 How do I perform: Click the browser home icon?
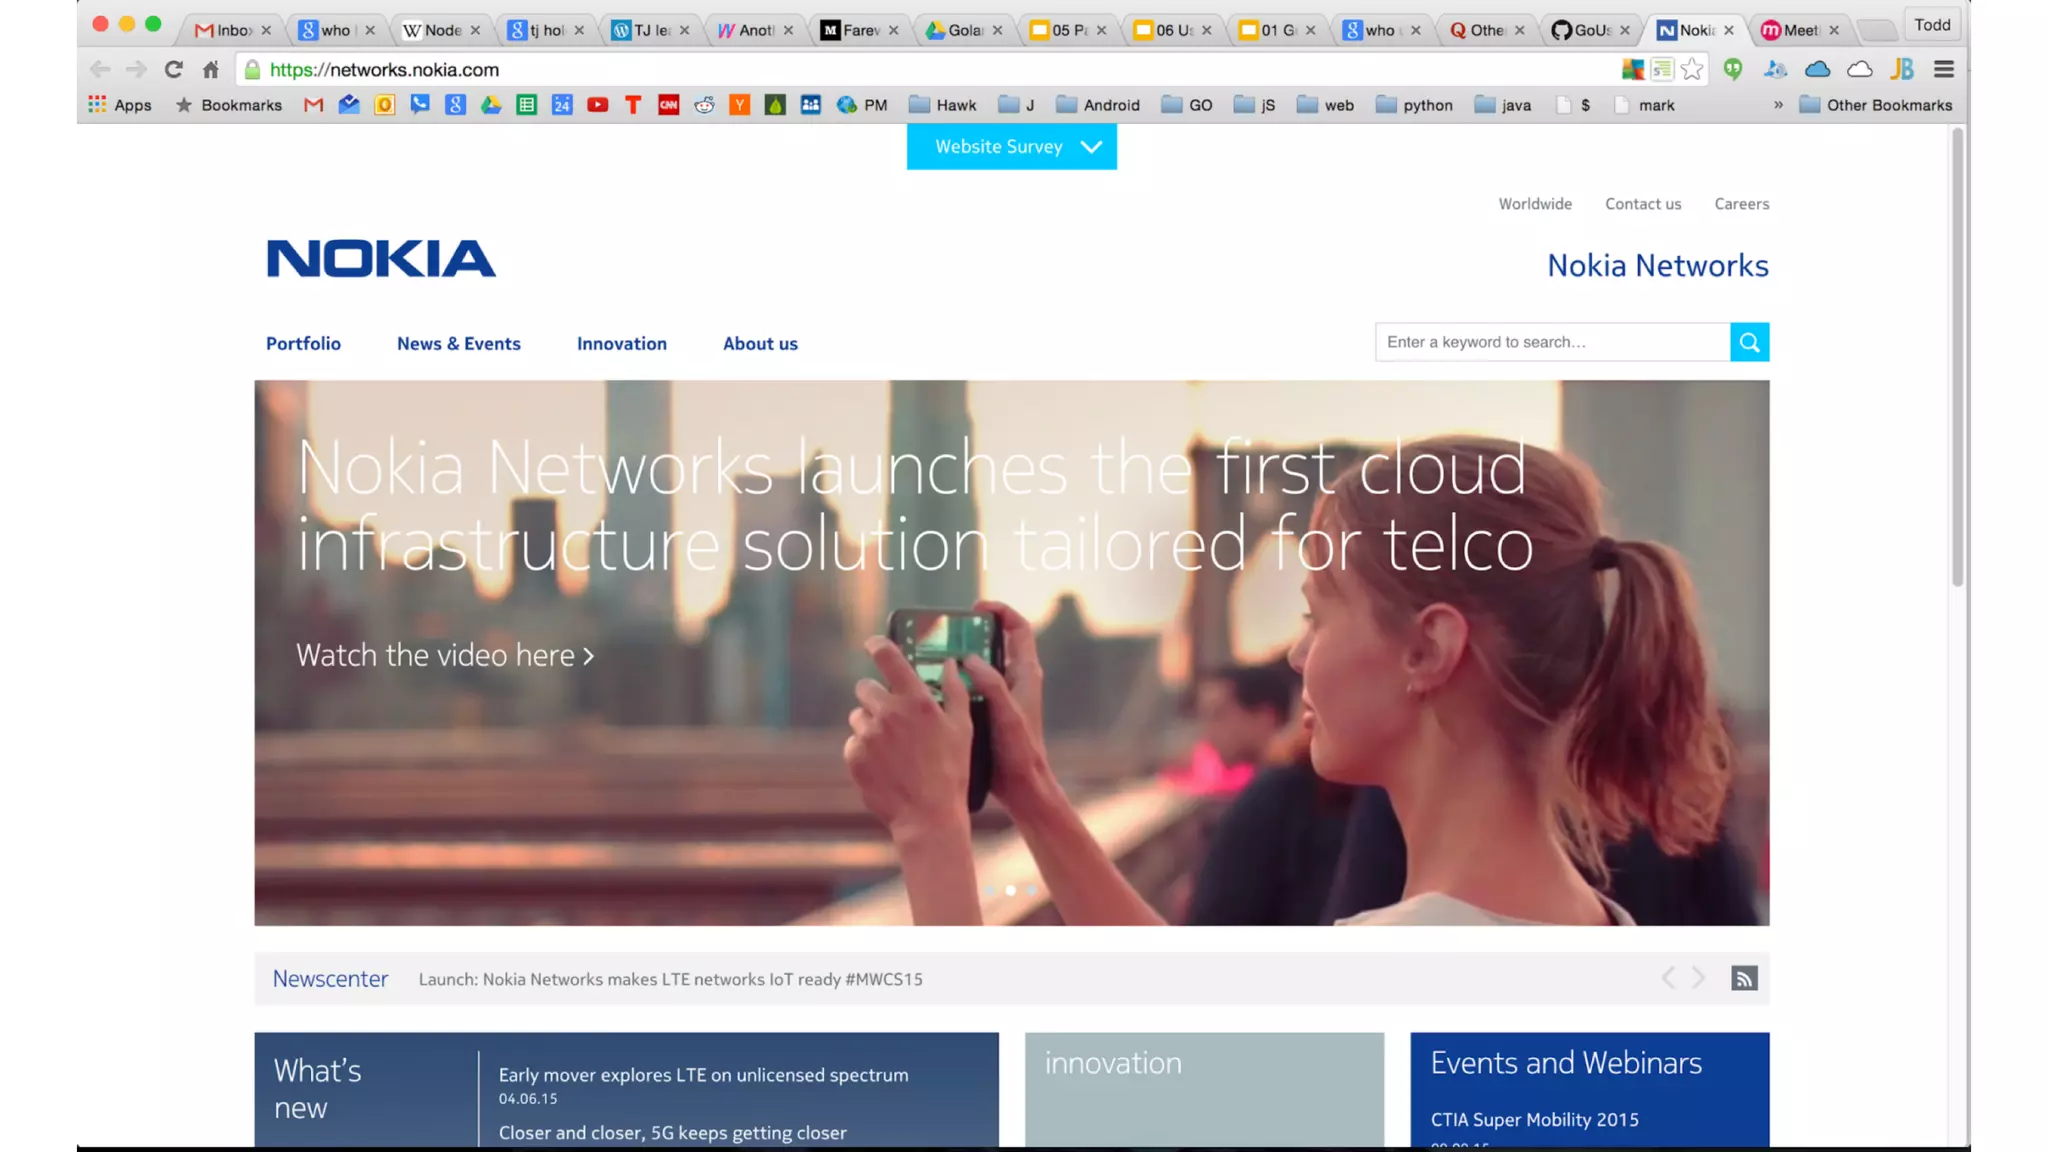click(x=210, y=69)
